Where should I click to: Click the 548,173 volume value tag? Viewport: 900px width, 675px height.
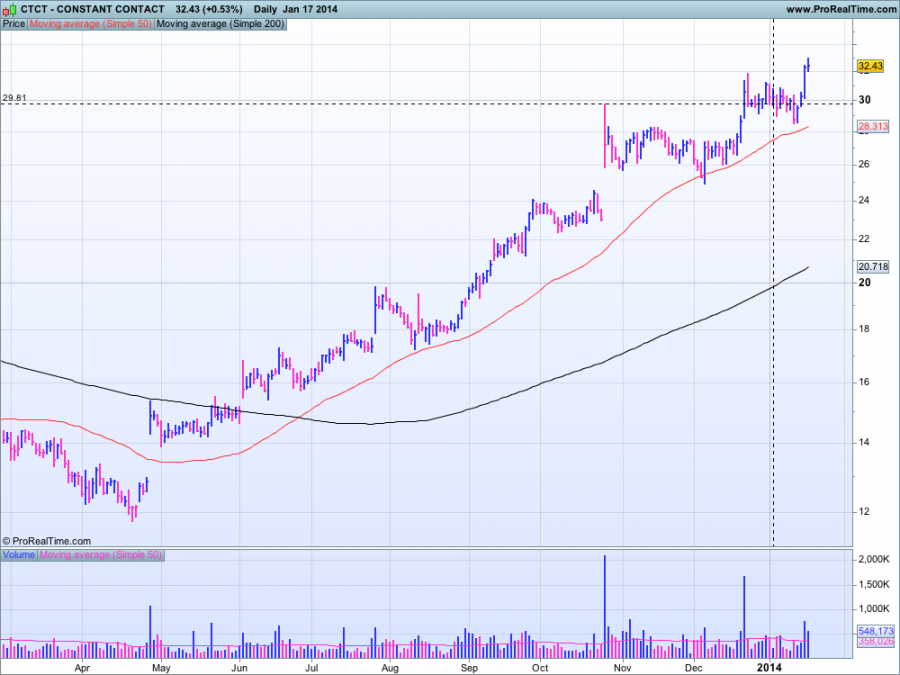(876, 631)
